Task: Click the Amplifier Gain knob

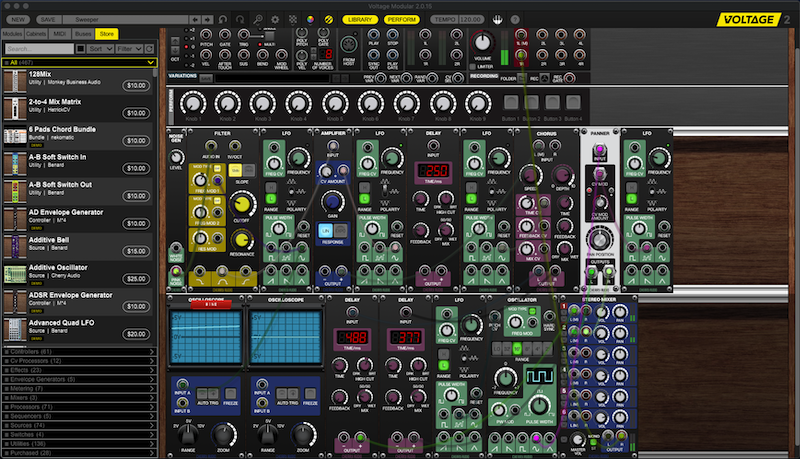Action: tap(332, 201)
